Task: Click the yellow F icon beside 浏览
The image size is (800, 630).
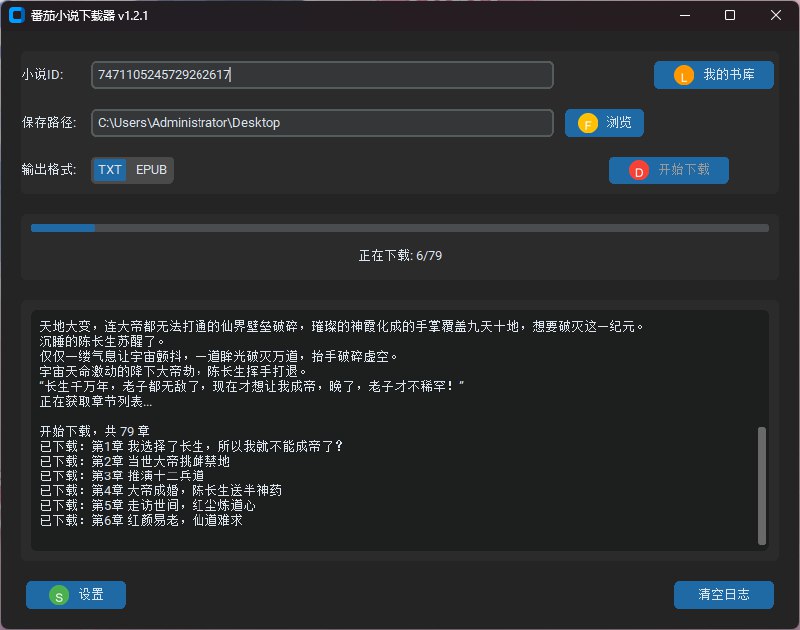Action: 588,123
